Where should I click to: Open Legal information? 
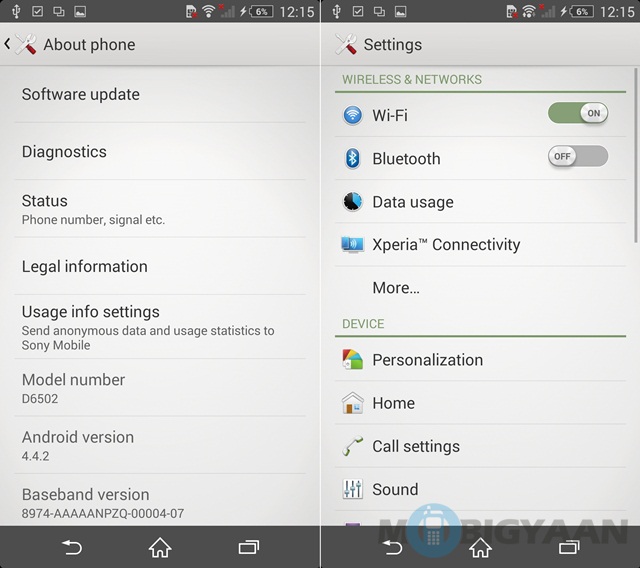click(160, 266)
